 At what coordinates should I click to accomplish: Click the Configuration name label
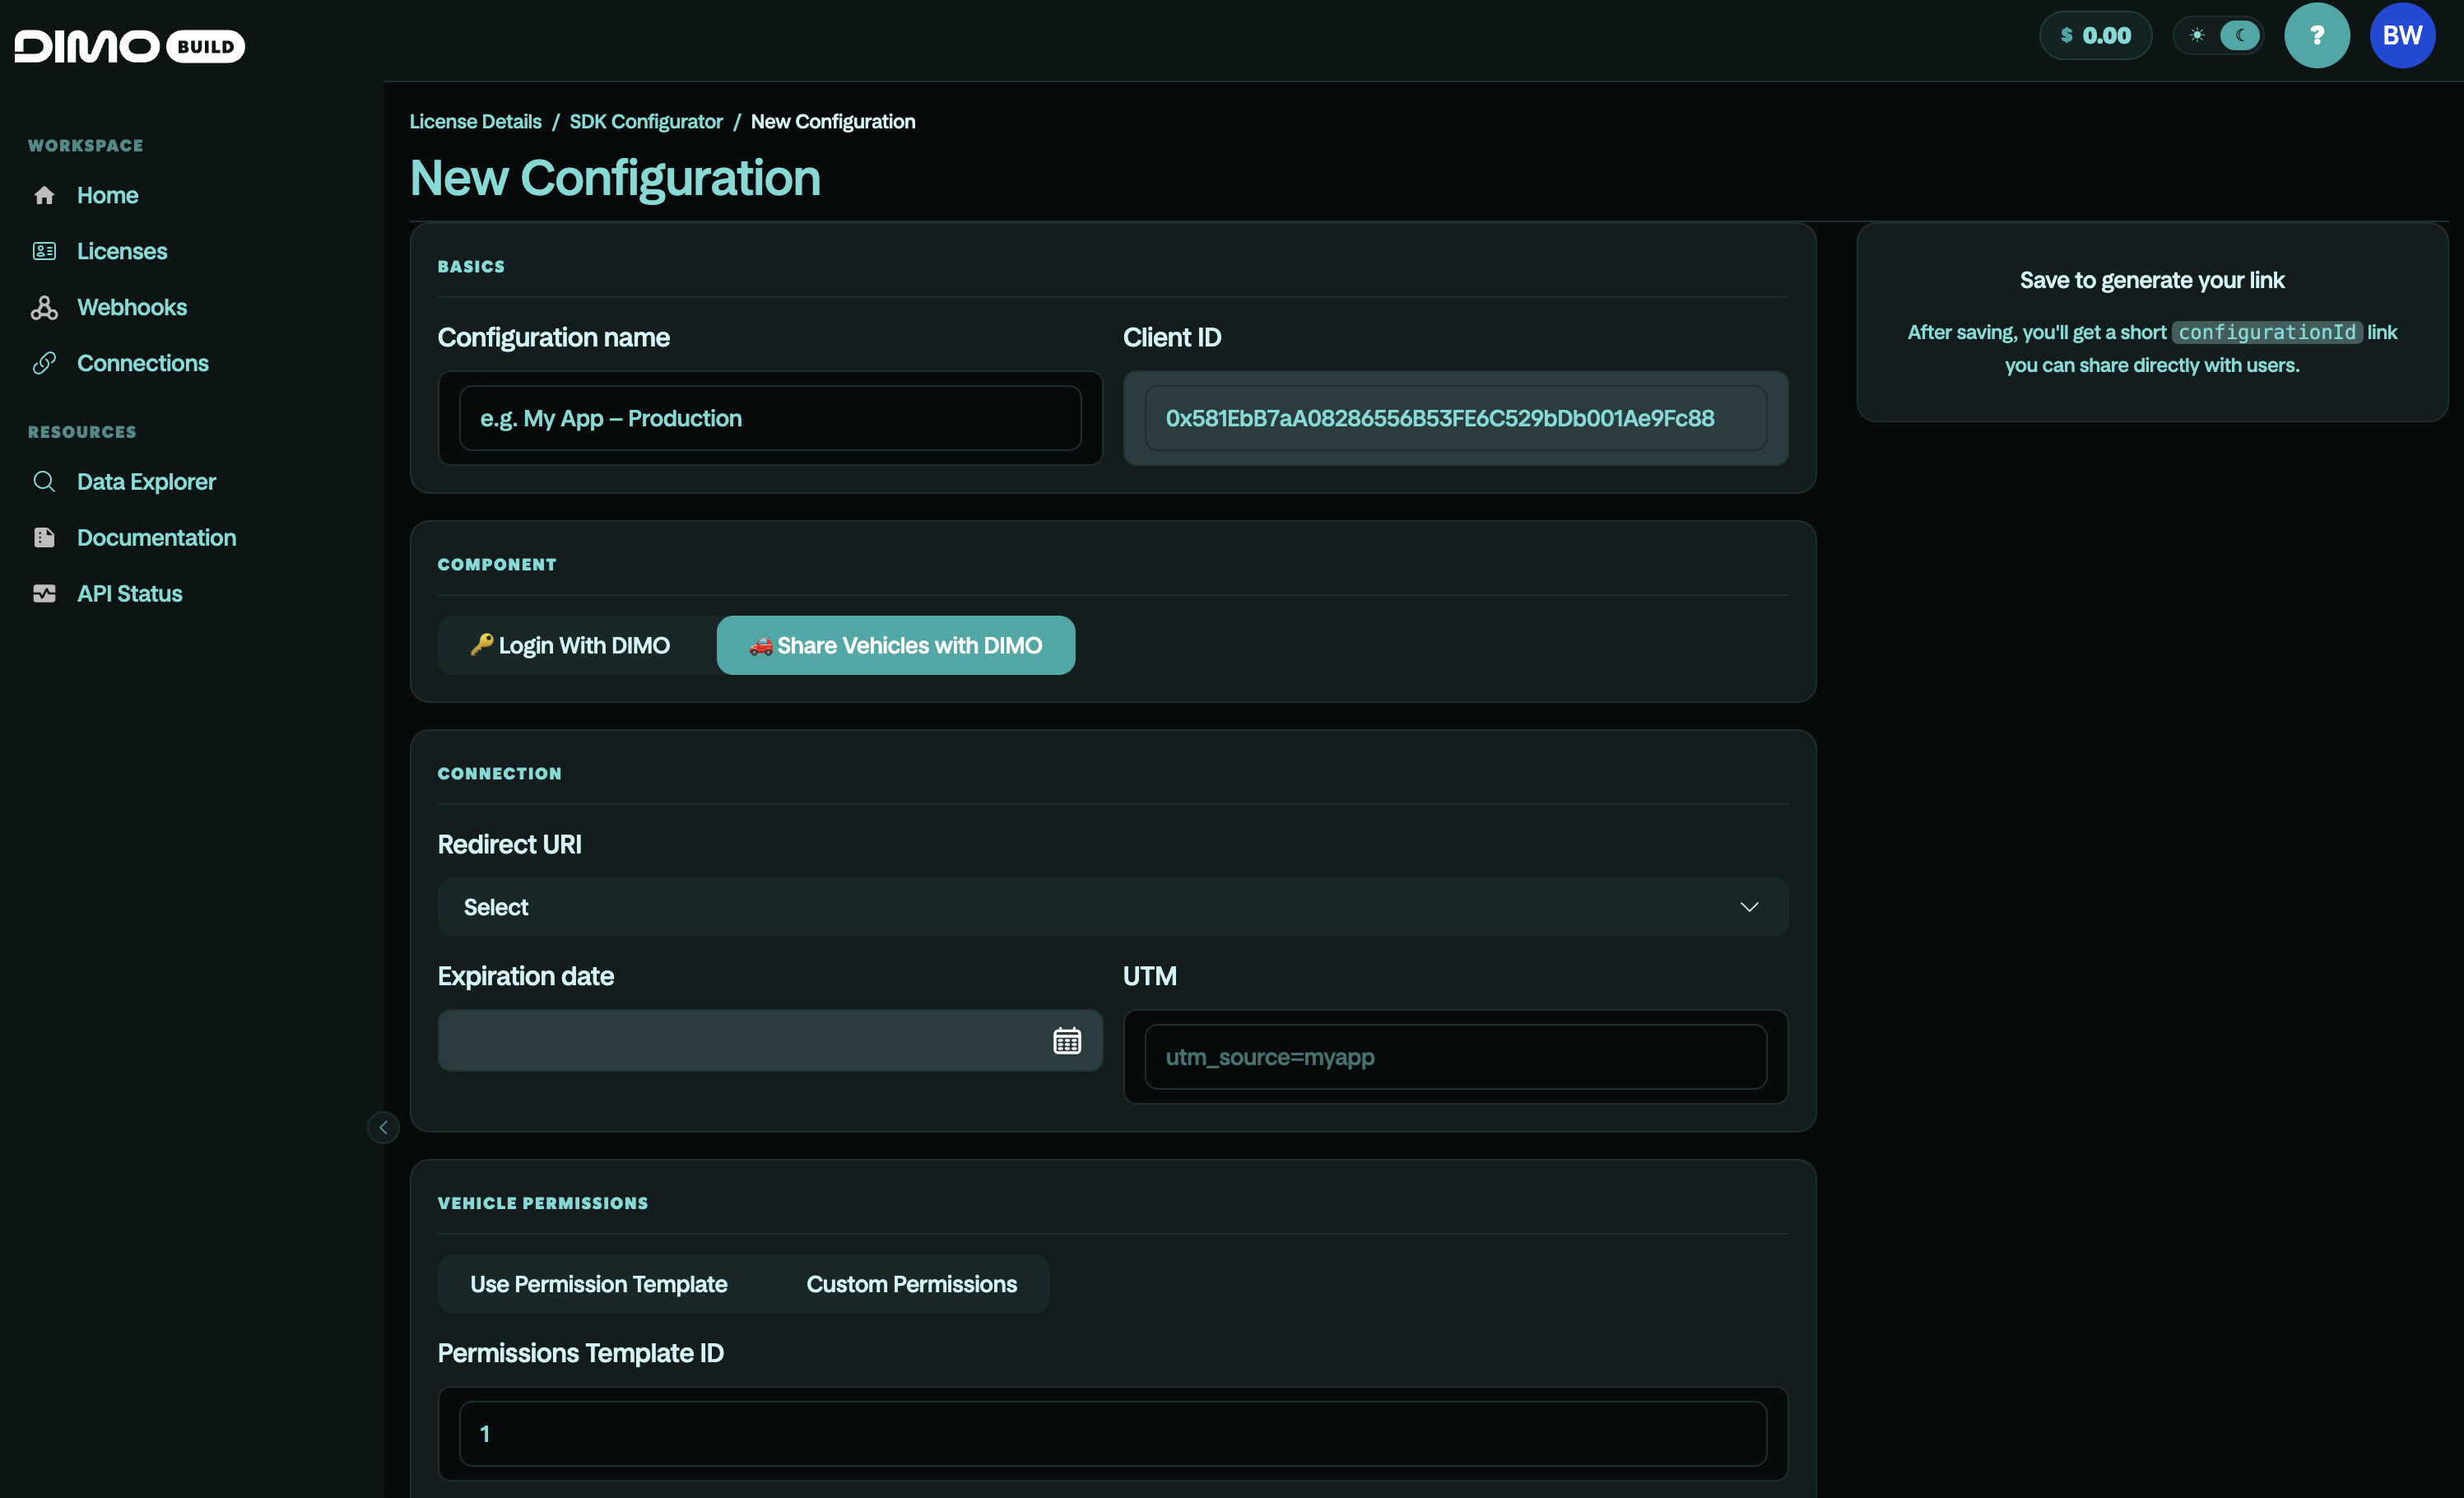553,337
